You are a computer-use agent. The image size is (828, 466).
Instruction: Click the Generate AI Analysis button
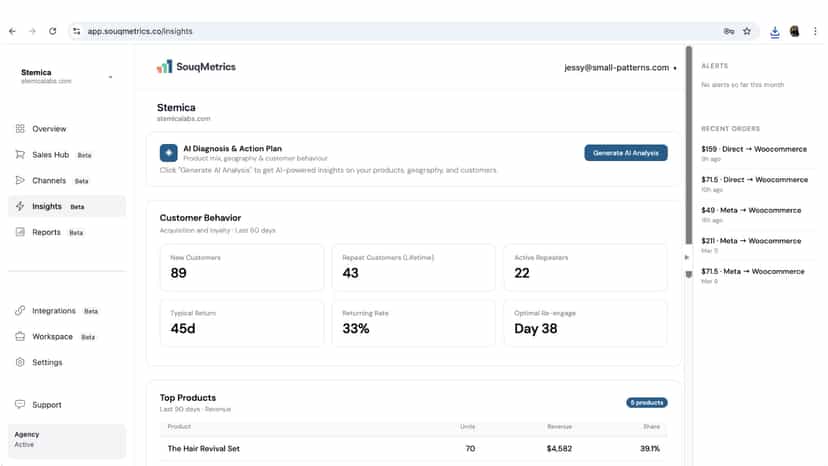(626, 153)
